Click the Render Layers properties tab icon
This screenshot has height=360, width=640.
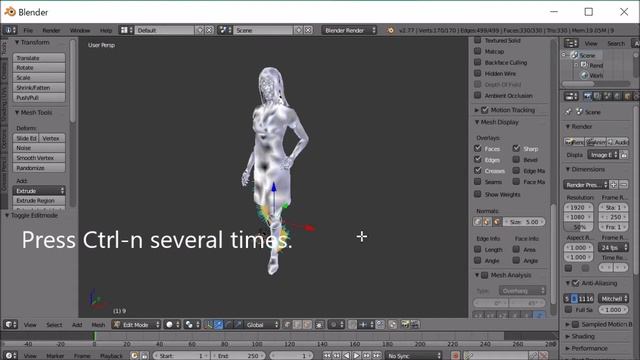click(597, 96)
